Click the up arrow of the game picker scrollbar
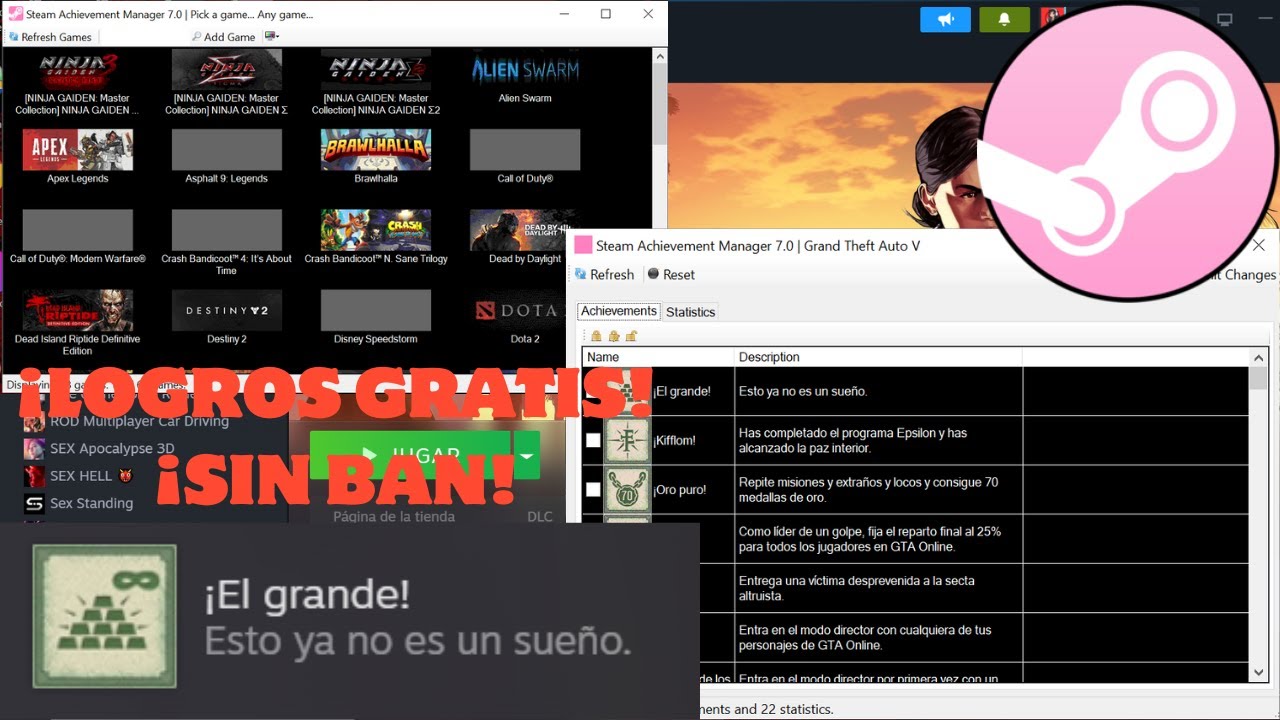Image resolution: width=1280 pixels, height=720 pixels. coord(659,56)
